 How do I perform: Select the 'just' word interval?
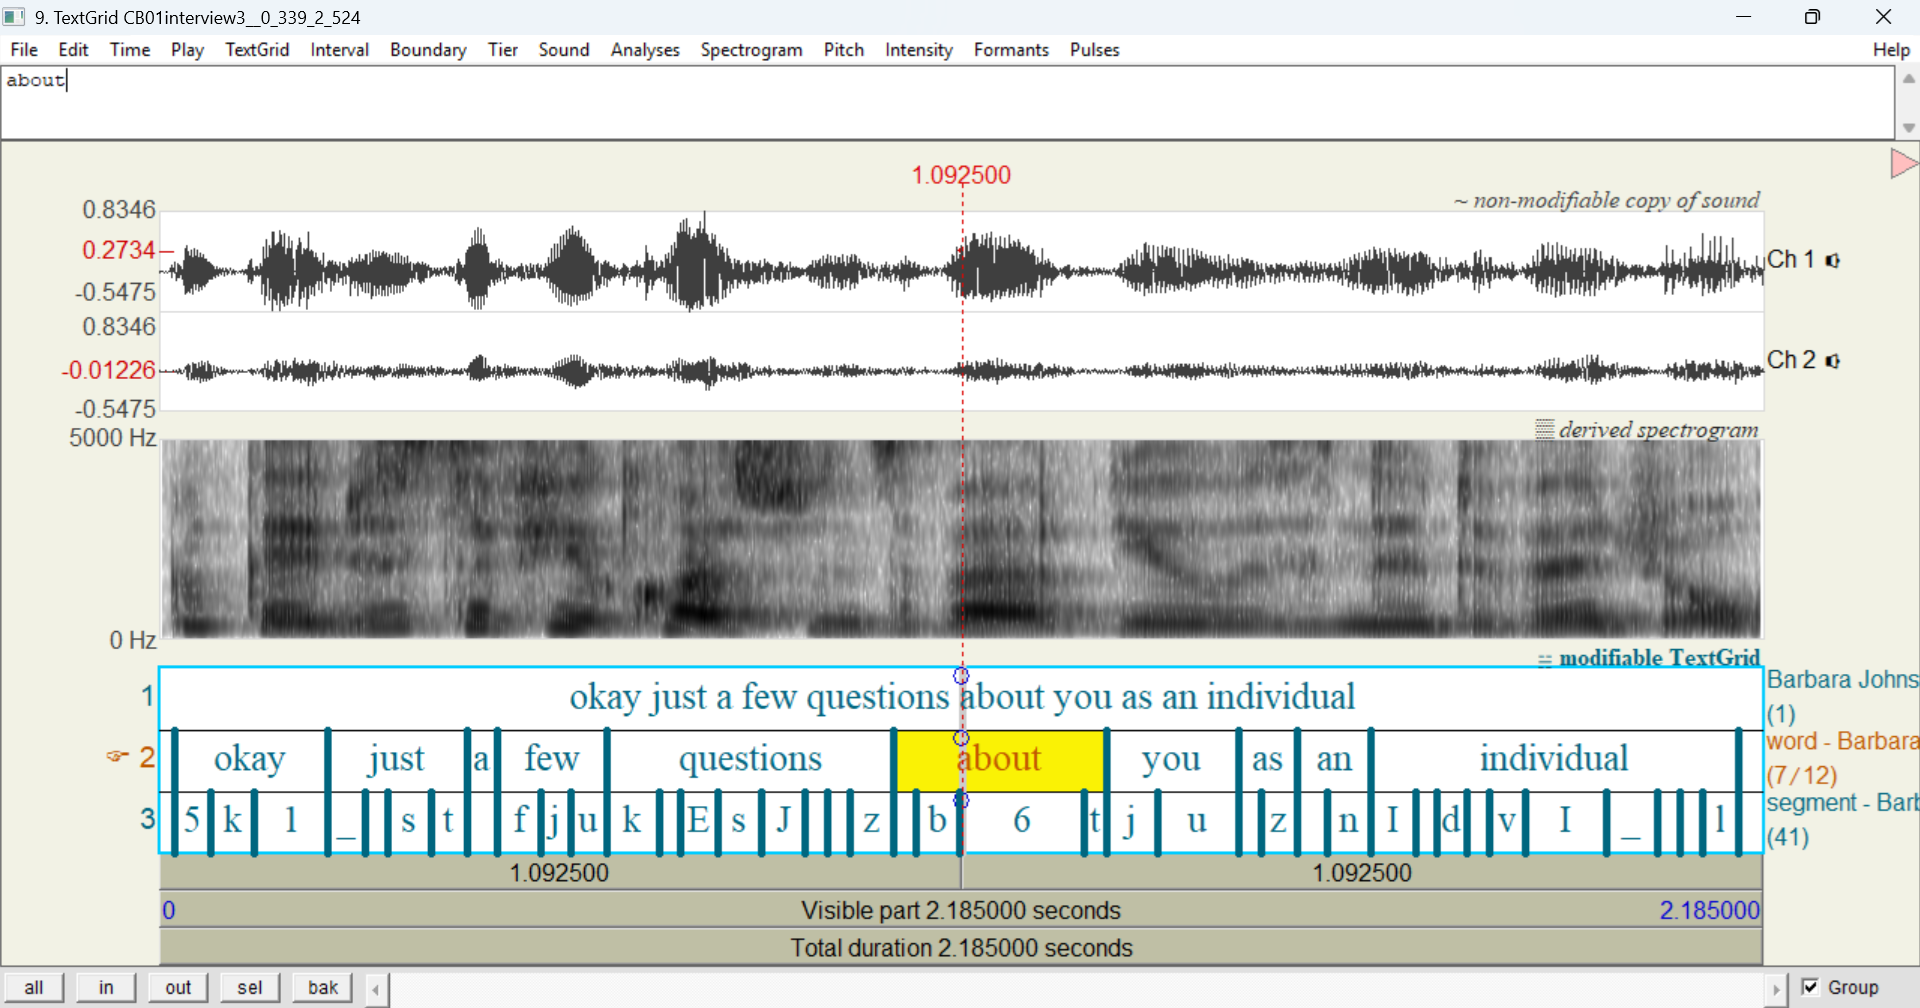tap(397, 760)
